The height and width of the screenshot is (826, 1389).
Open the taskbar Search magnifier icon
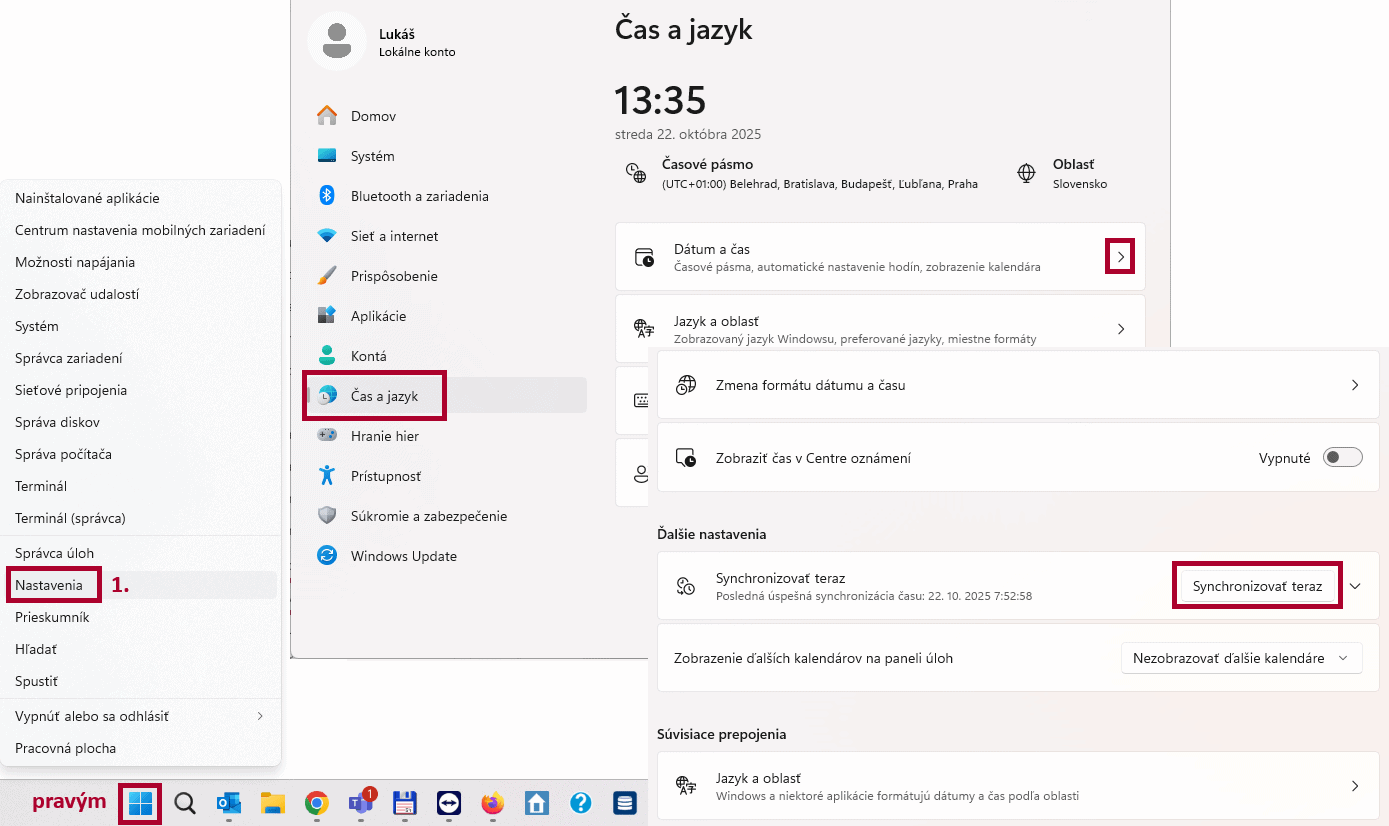point(185,803)
